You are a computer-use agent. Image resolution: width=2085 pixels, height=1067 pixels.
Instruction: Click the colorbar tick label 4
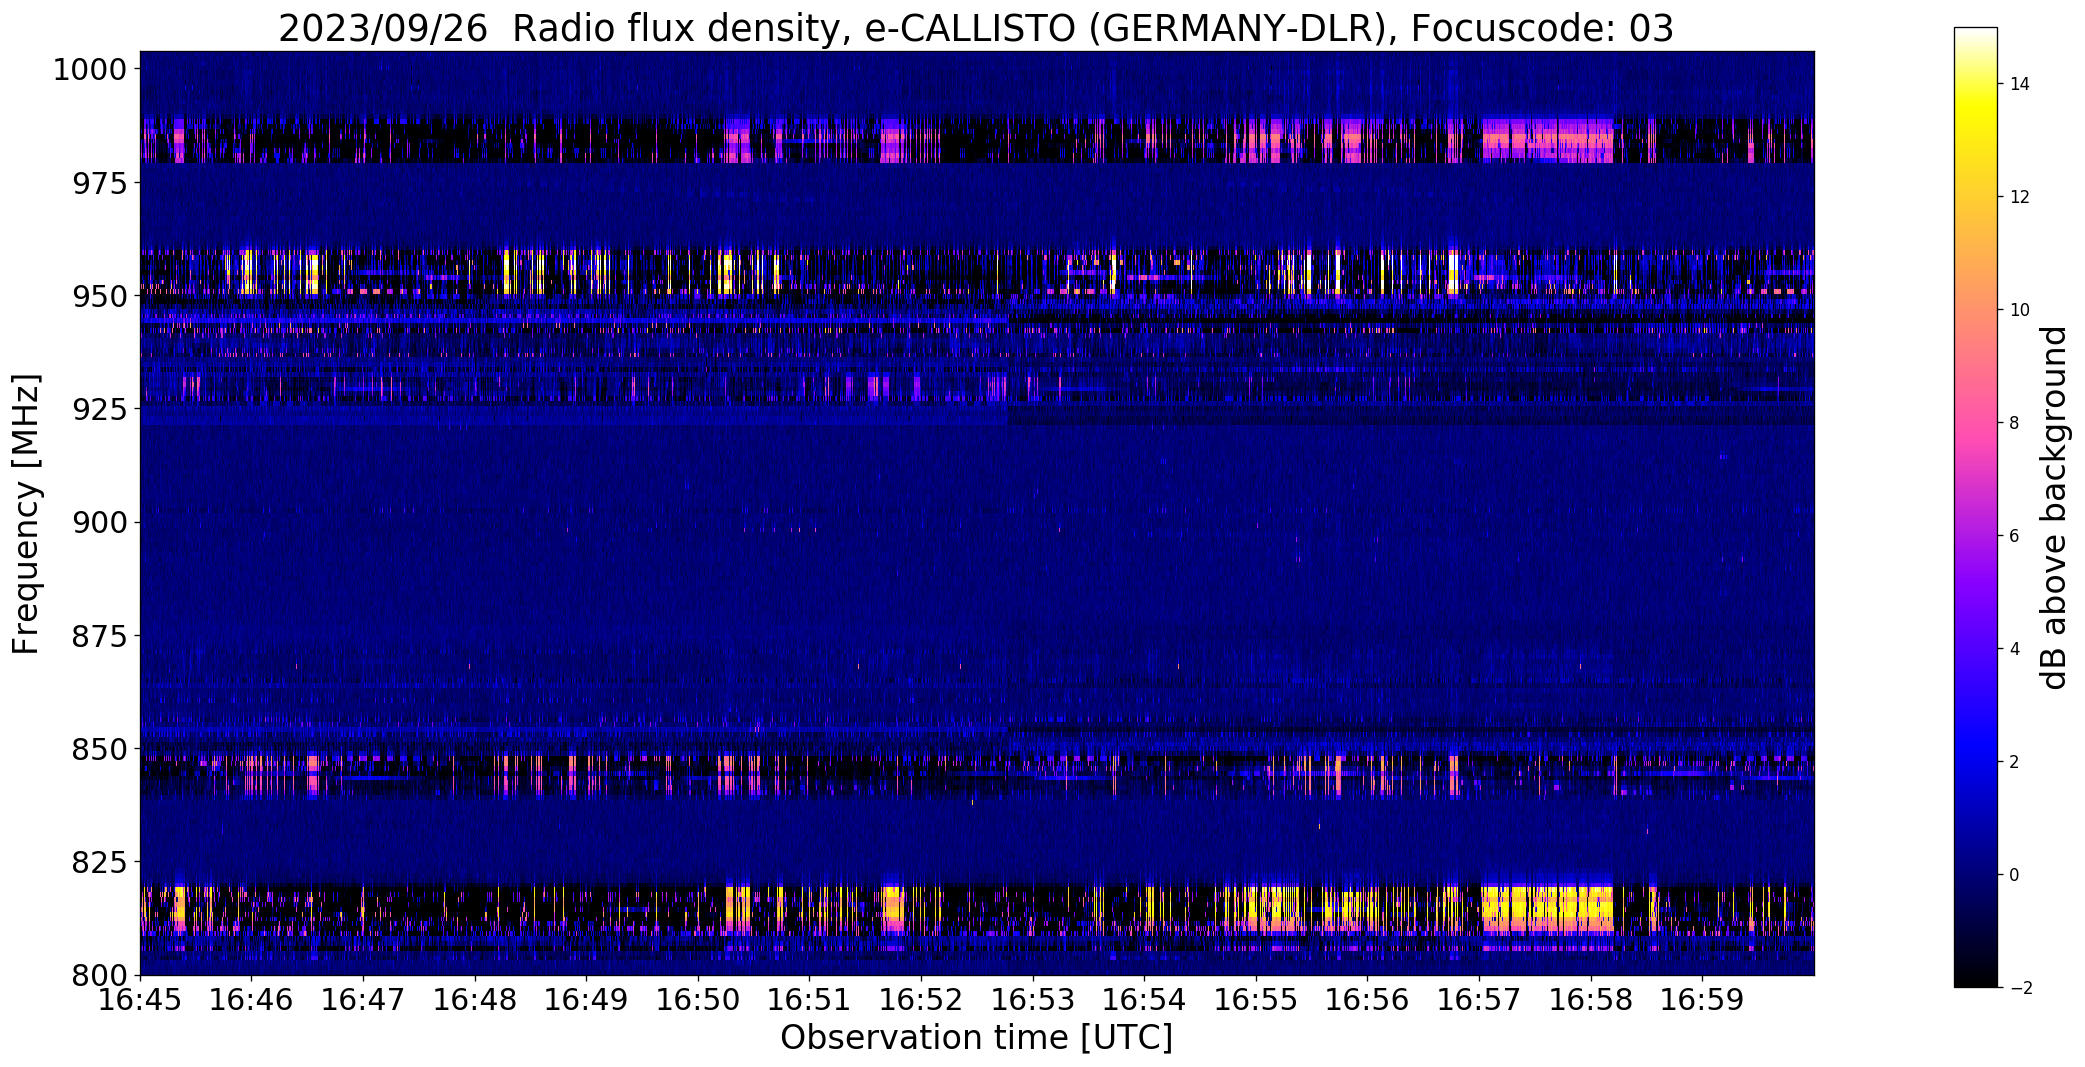coord(2014,649)
